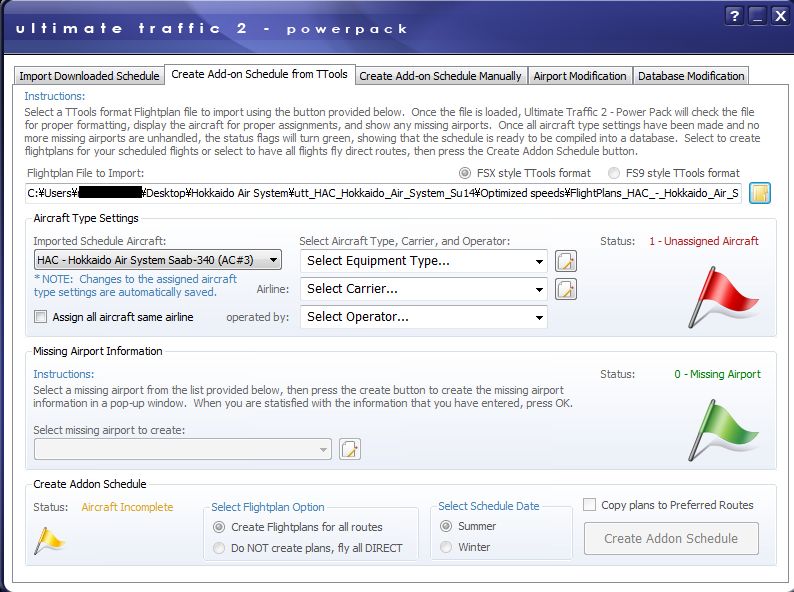Click the create missing airport edit icon
Image resolution: width=794 pixels, height=592 pixels.
pyautogui.click(x=350, y=449)
